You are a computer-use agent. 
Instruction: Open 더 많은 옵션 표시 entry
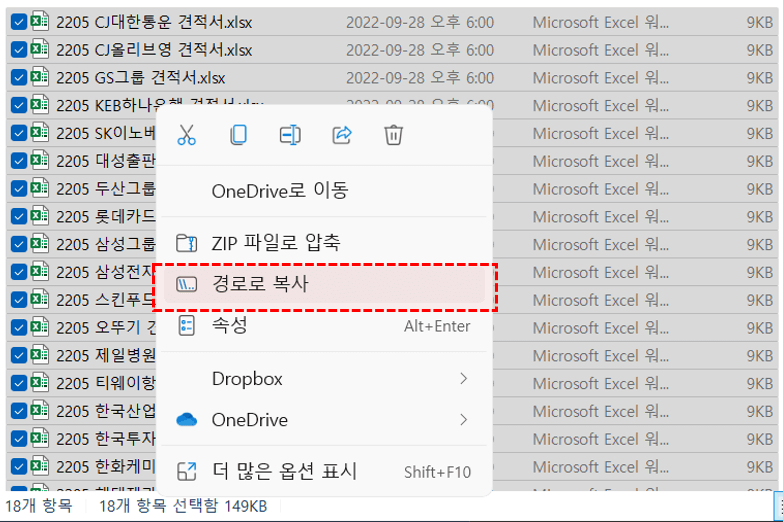tap(324, 472)
